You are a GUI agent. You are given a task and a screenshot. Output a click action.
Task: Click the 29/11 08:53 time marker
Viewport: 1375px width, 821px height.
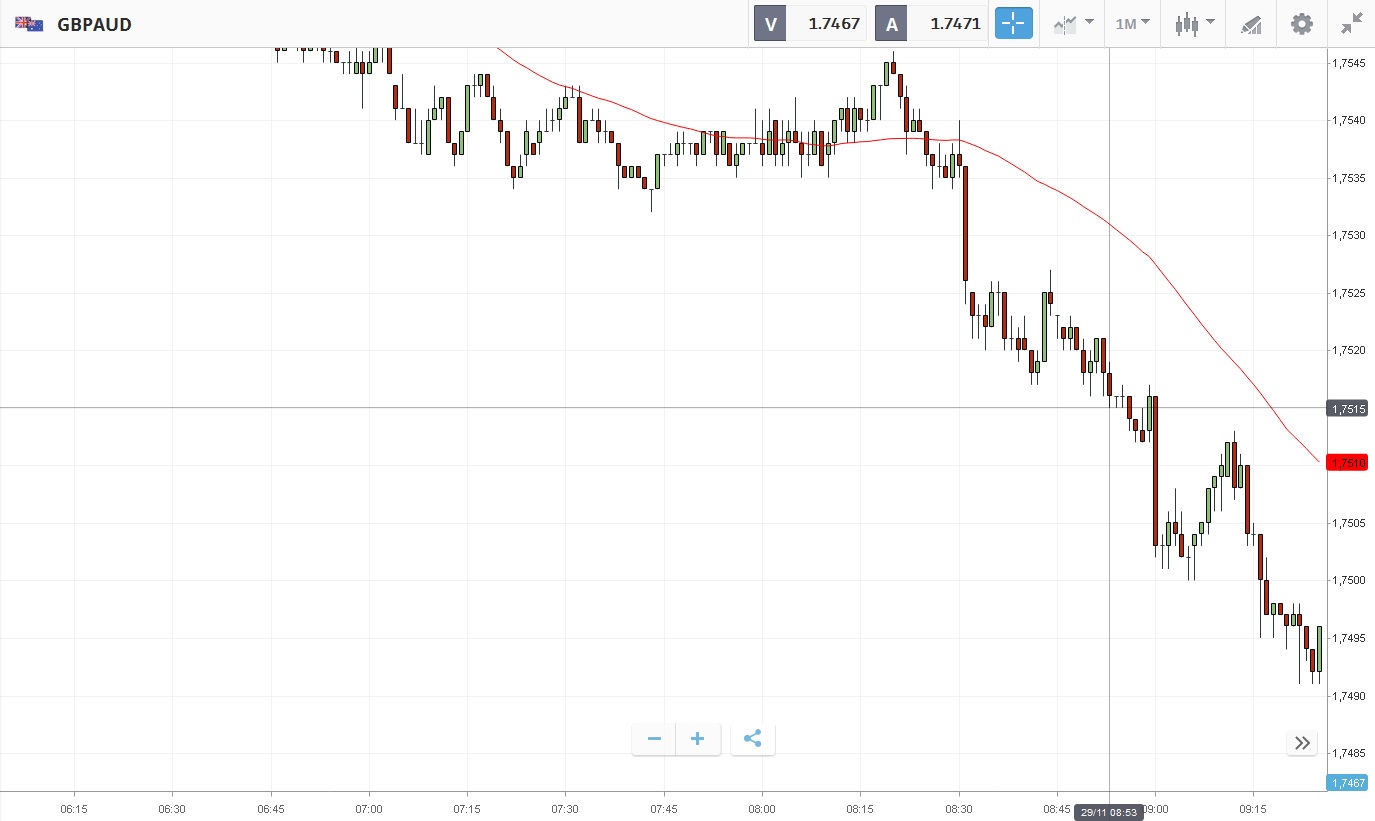click(1109, 813)
